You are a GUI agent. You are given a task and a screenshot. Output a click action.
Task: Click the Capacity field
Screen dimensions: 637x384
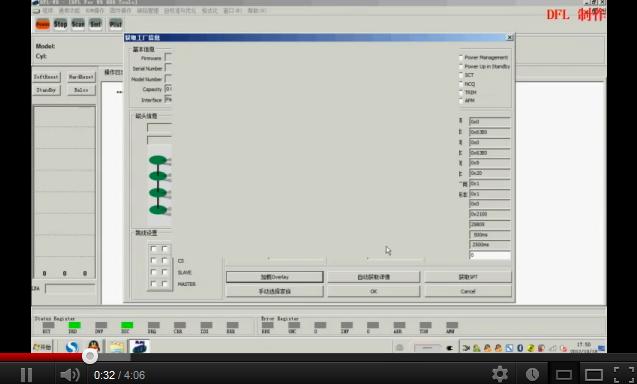[168, 89]
